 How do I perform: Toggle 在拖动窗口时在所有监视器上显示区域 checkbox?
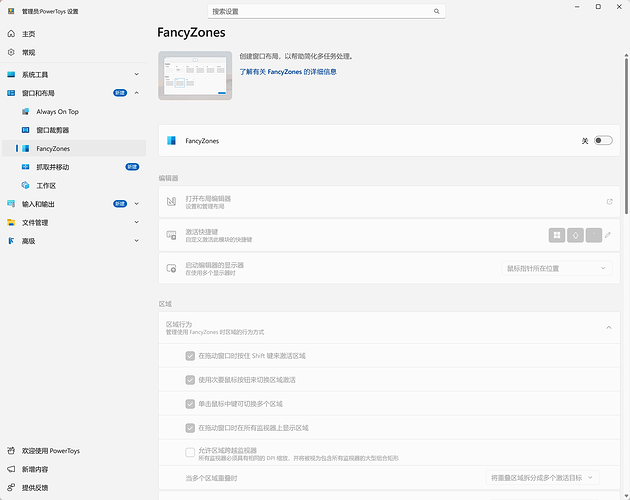190,428
